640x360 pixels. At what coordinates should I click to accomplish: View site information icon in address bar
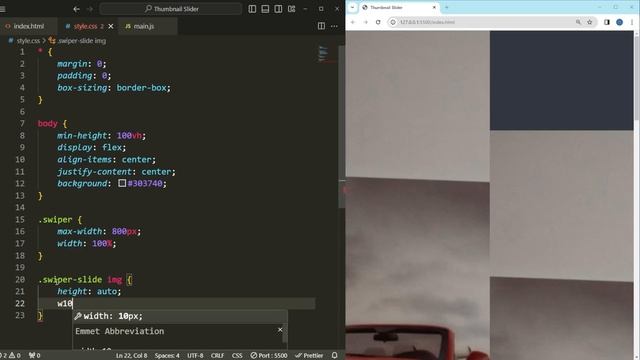[393, 22]
